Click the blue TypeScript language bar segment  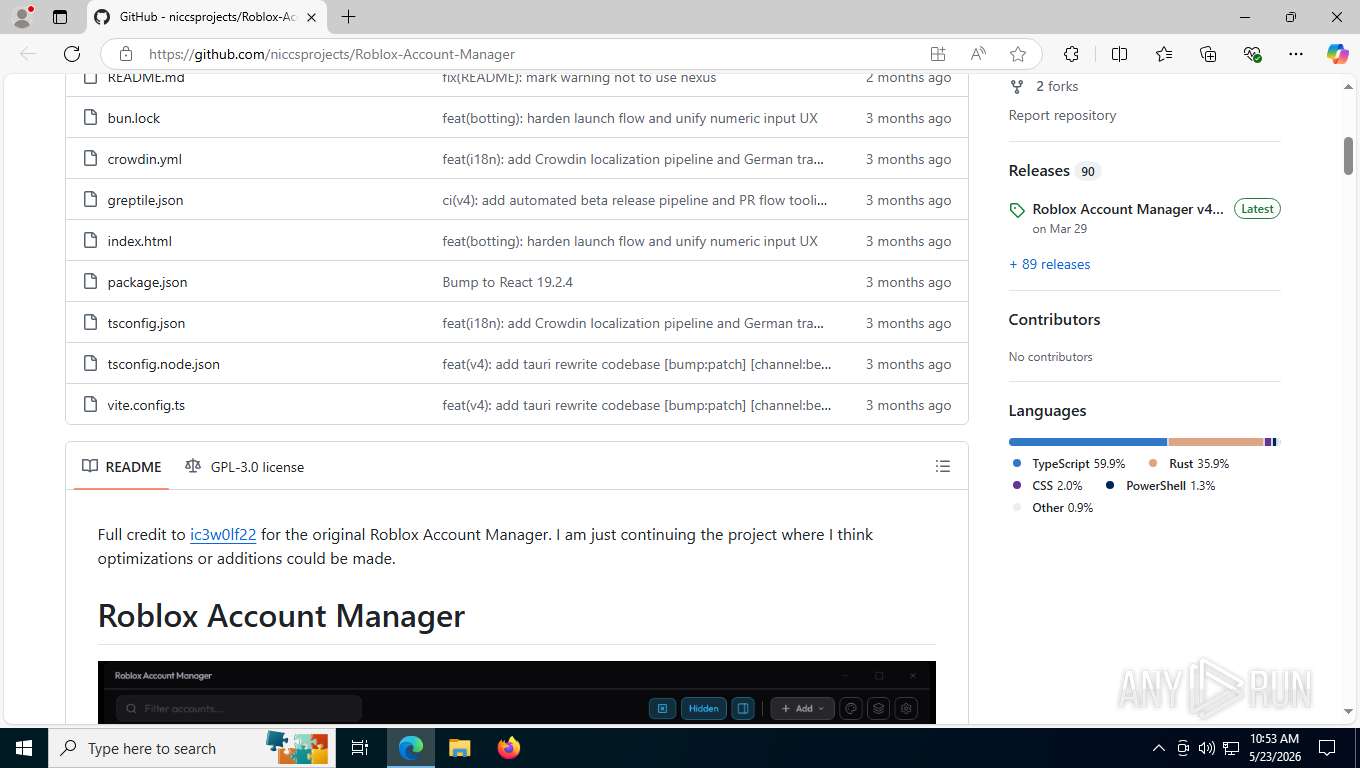[1087, 442]
